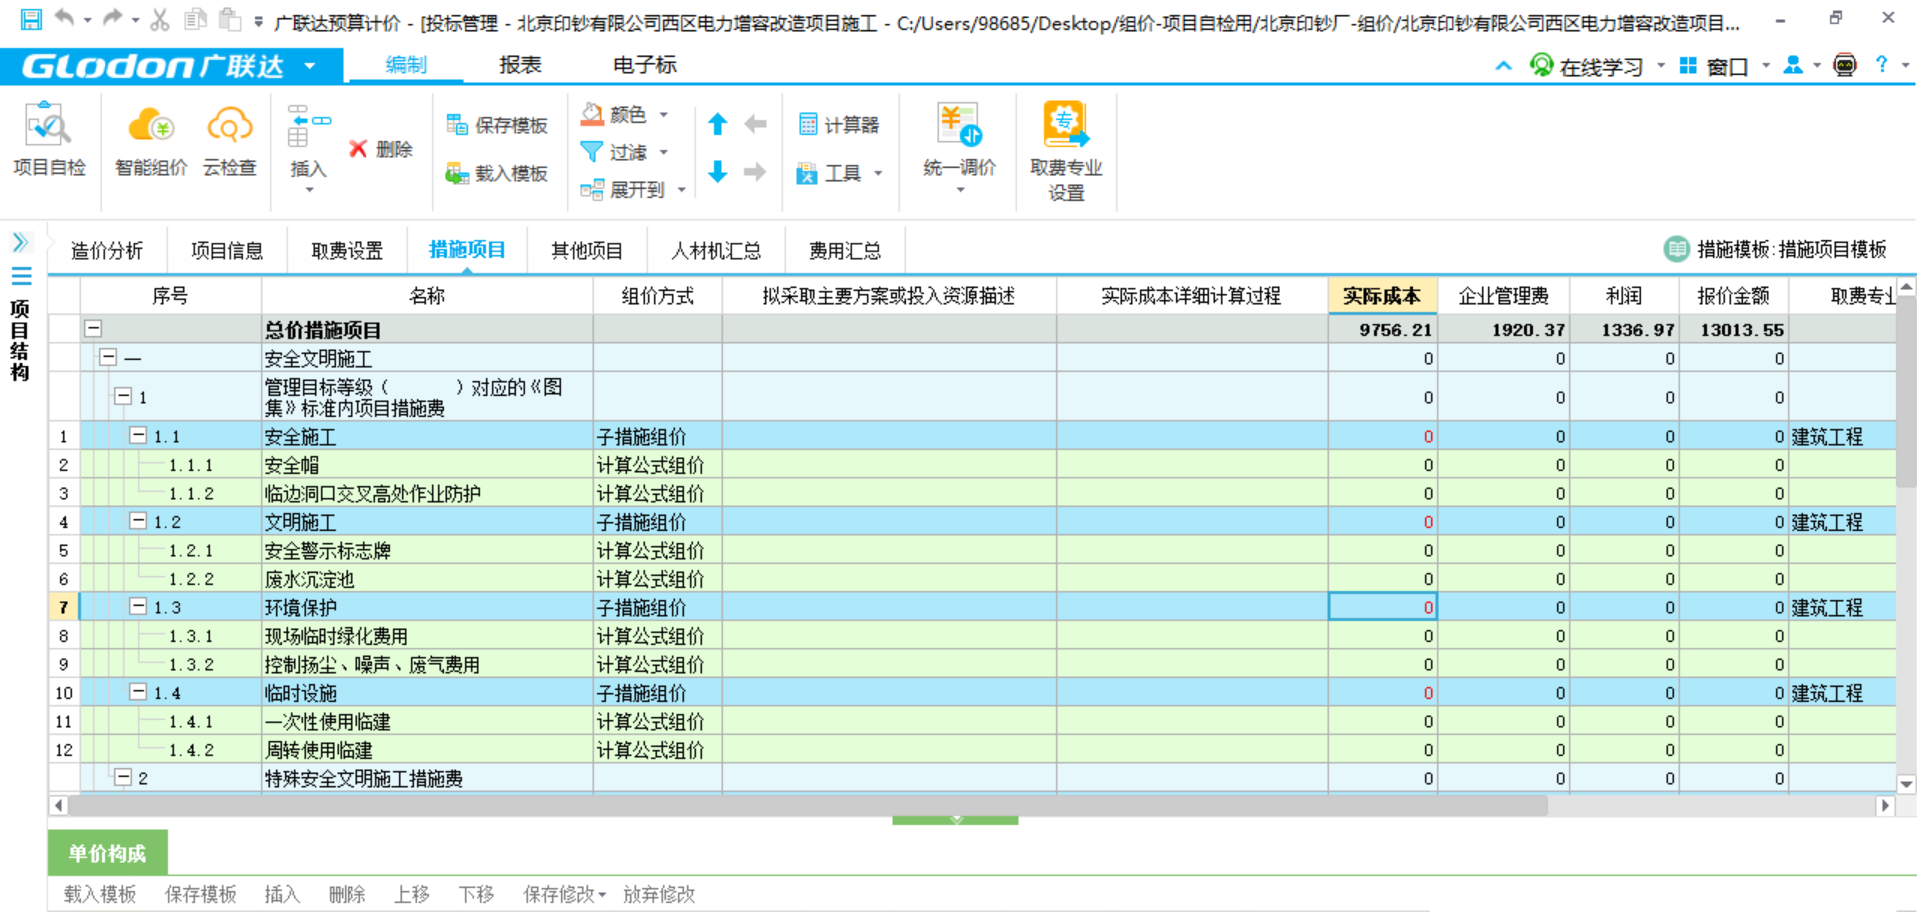Collapse the 总价措施项目 root node
This screenshot has height=912, width=1917.
[x=93, y=329]
